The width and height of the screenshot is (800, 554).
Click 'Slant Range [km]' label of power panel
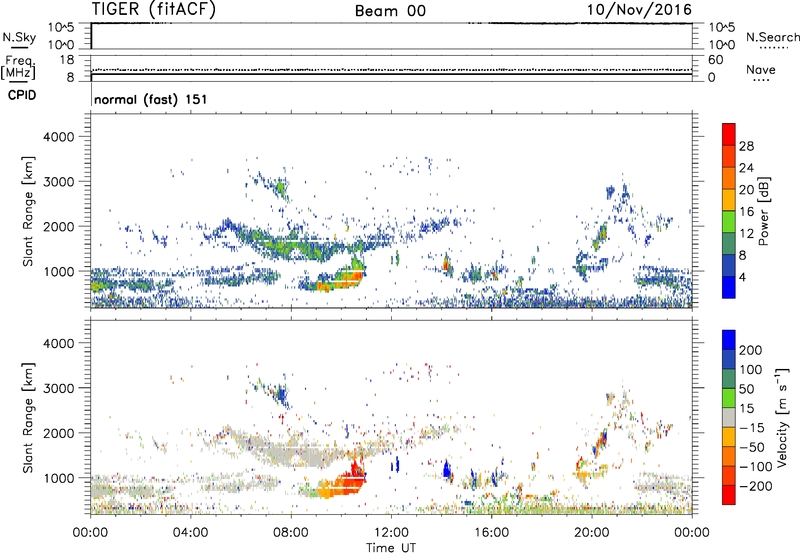point(28,211)
